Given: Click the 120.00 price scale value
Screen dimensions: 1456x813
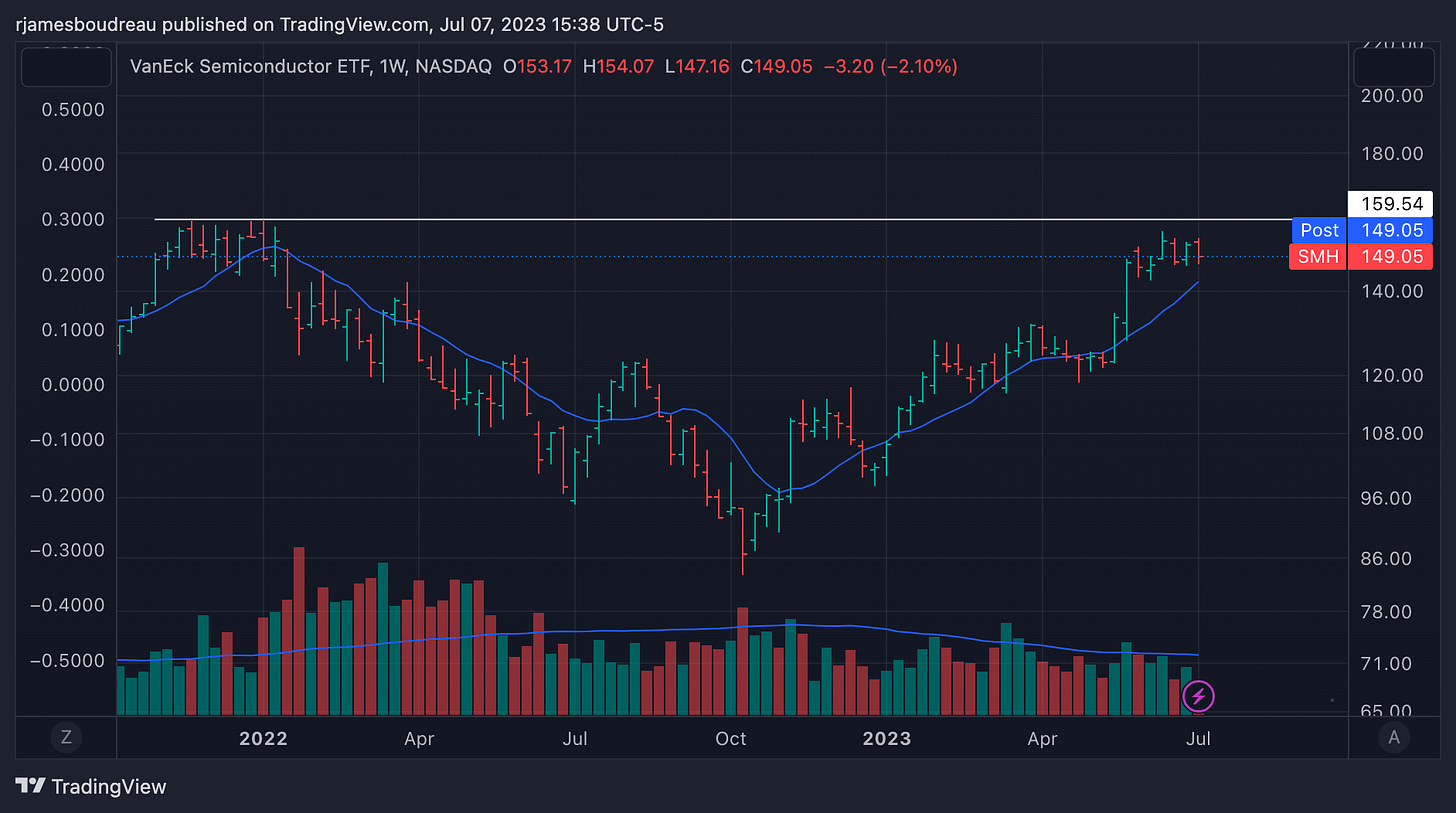Looking at the screenshot, I should pyautogui.click(x=1394, y=376).
